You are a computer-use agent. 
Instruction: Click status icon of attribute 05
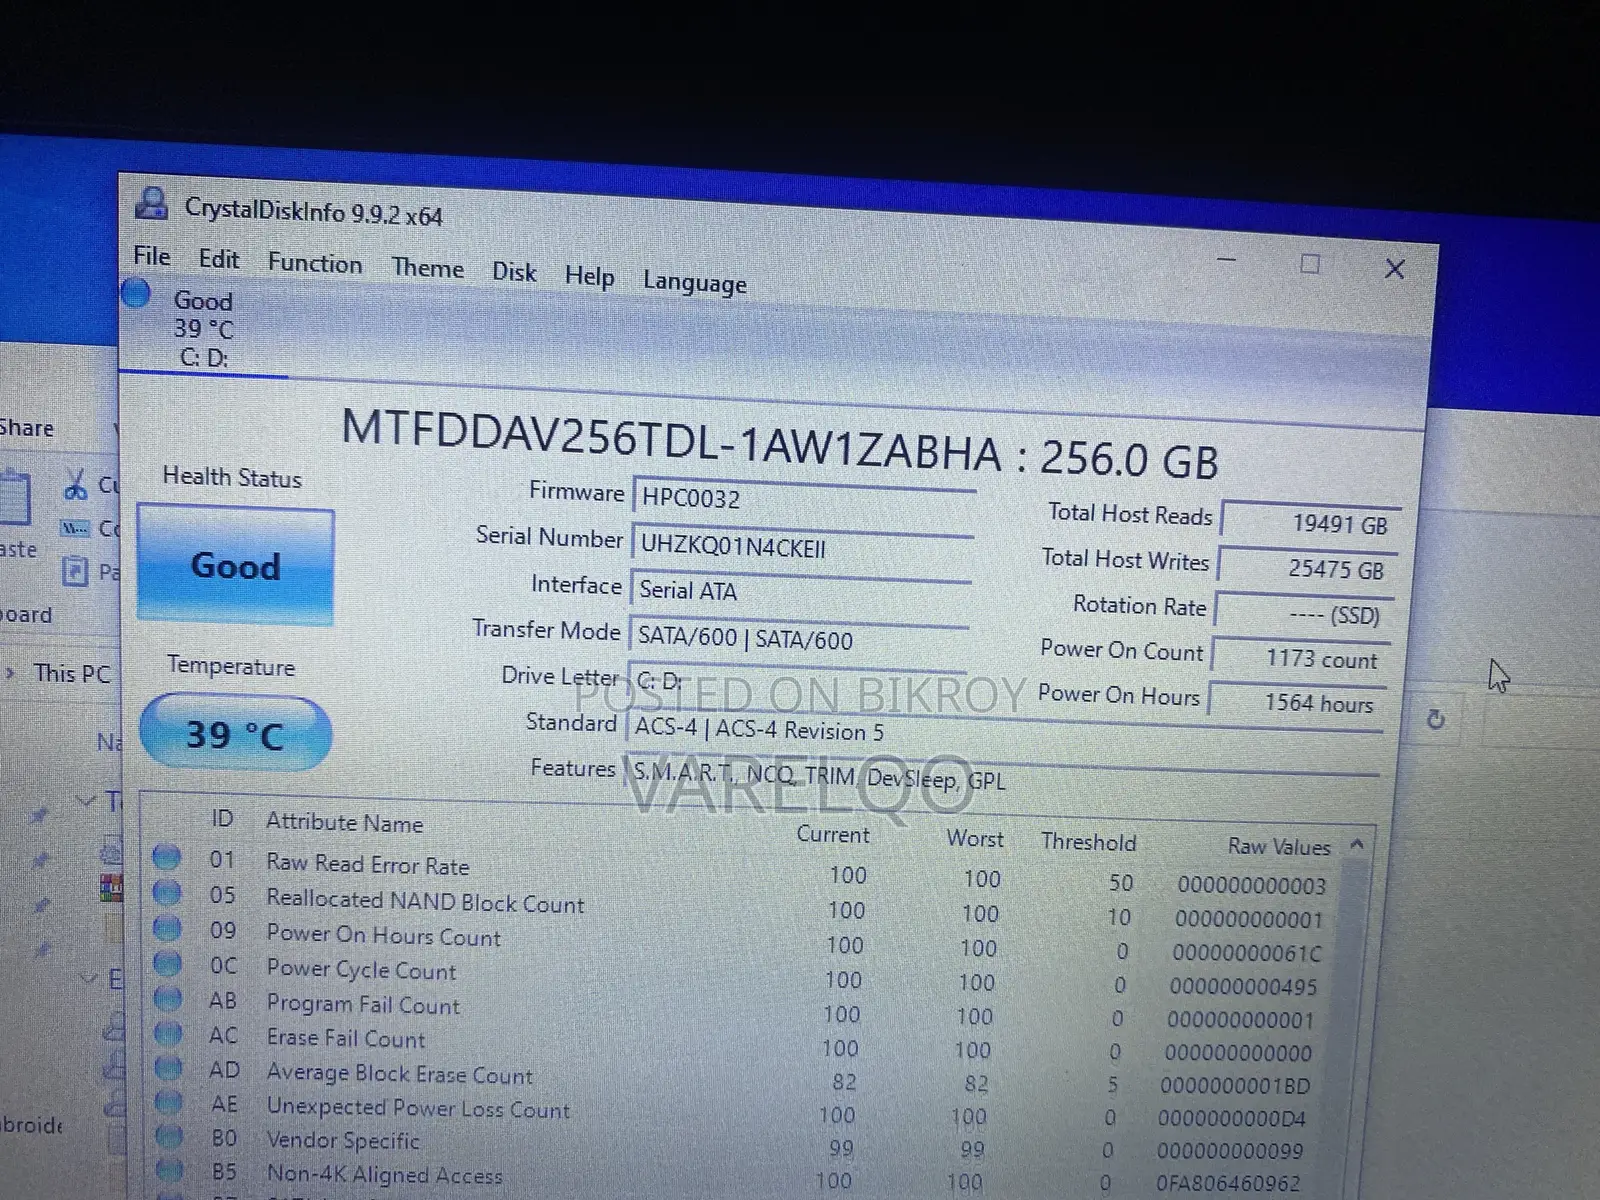pos(167,893)
